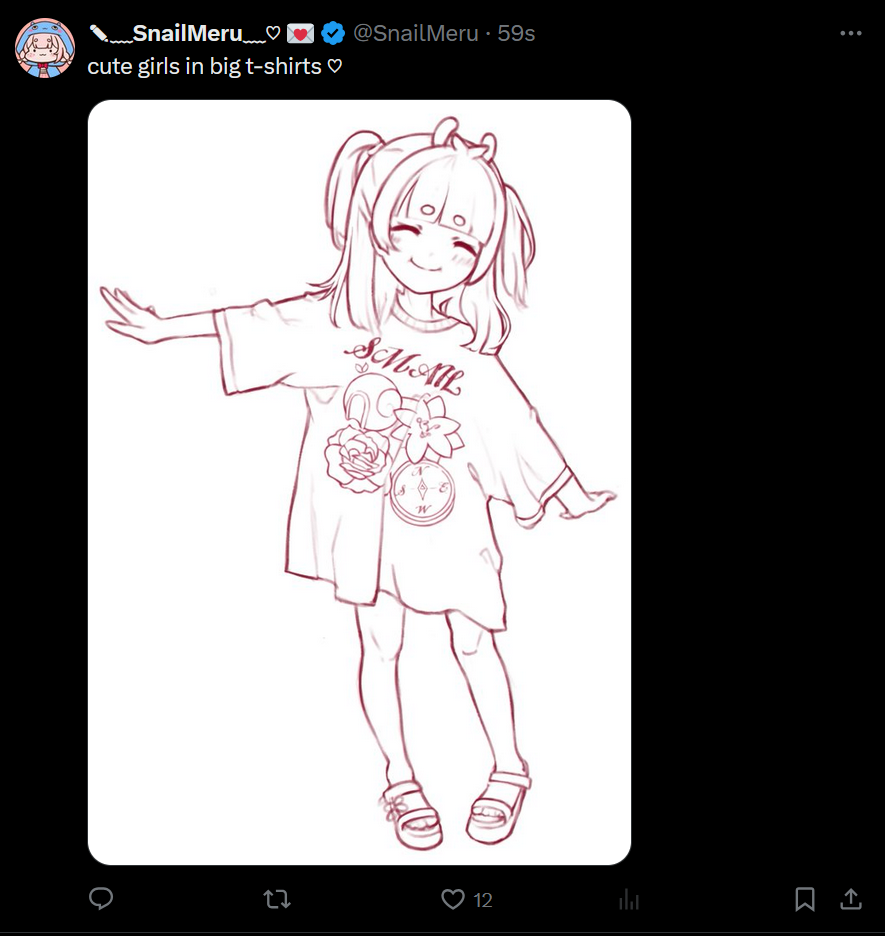
Task: Open the 59s timestamp permalink
Action: click(x=516, y=33)
